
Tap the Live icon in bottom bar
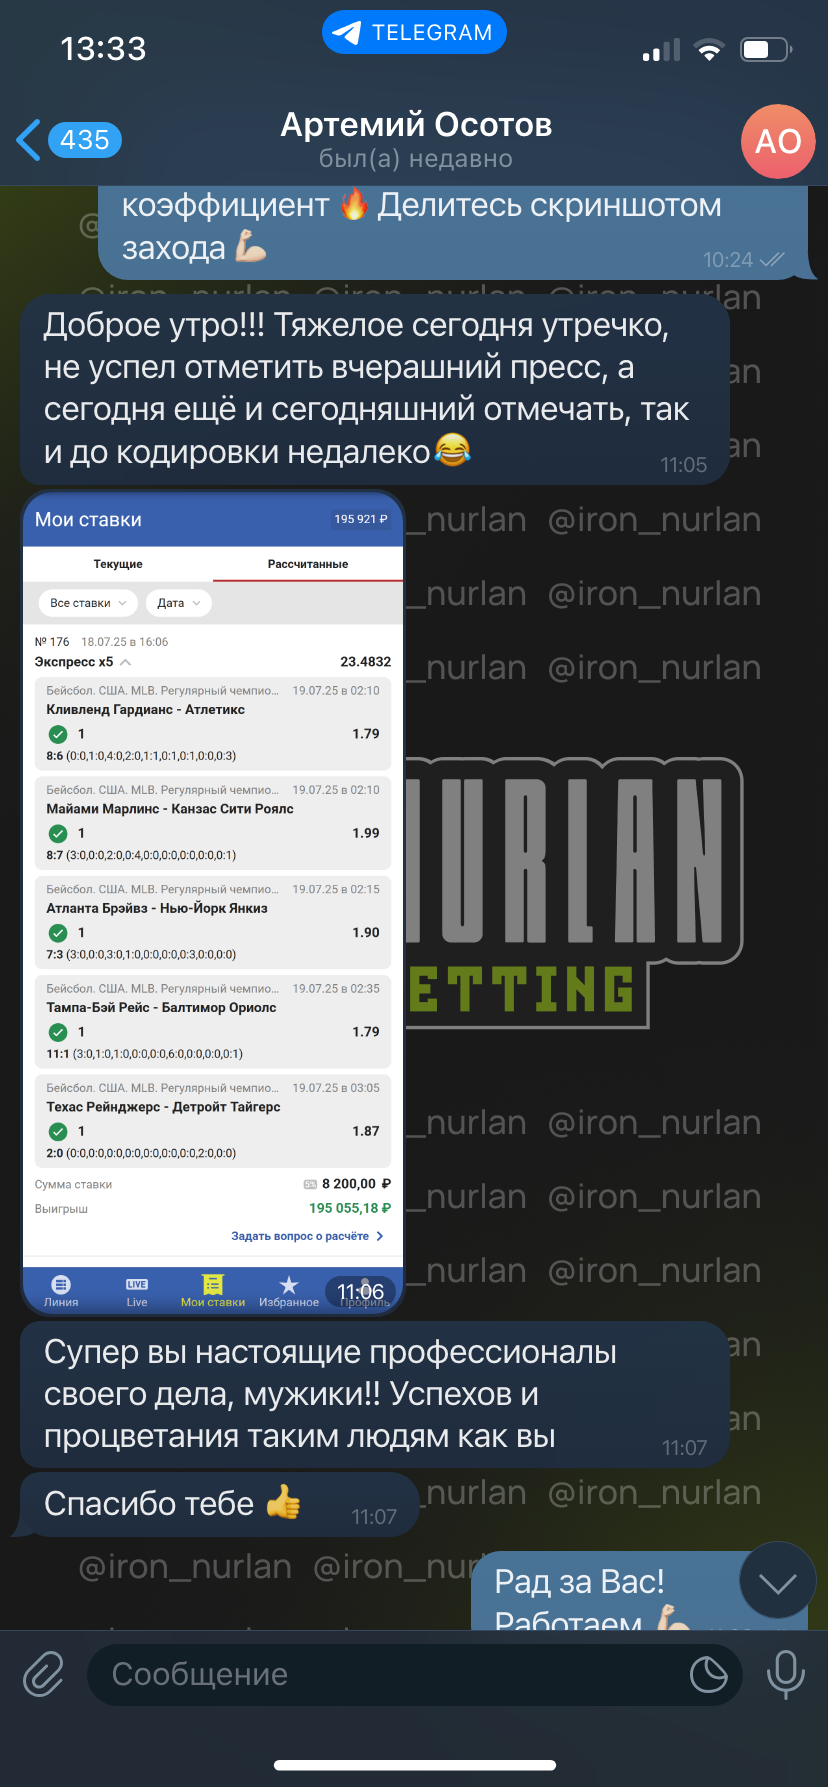click(x=137, y=1291)
